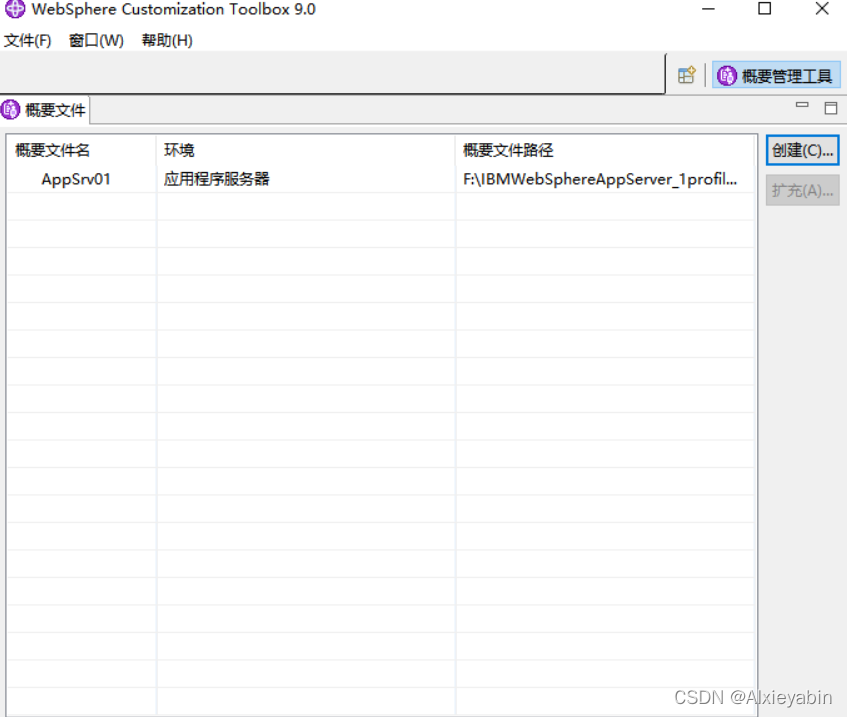Click the disabled 扩充(A) button
Screen dimensions: 847x717
click(x=801, y=190)
